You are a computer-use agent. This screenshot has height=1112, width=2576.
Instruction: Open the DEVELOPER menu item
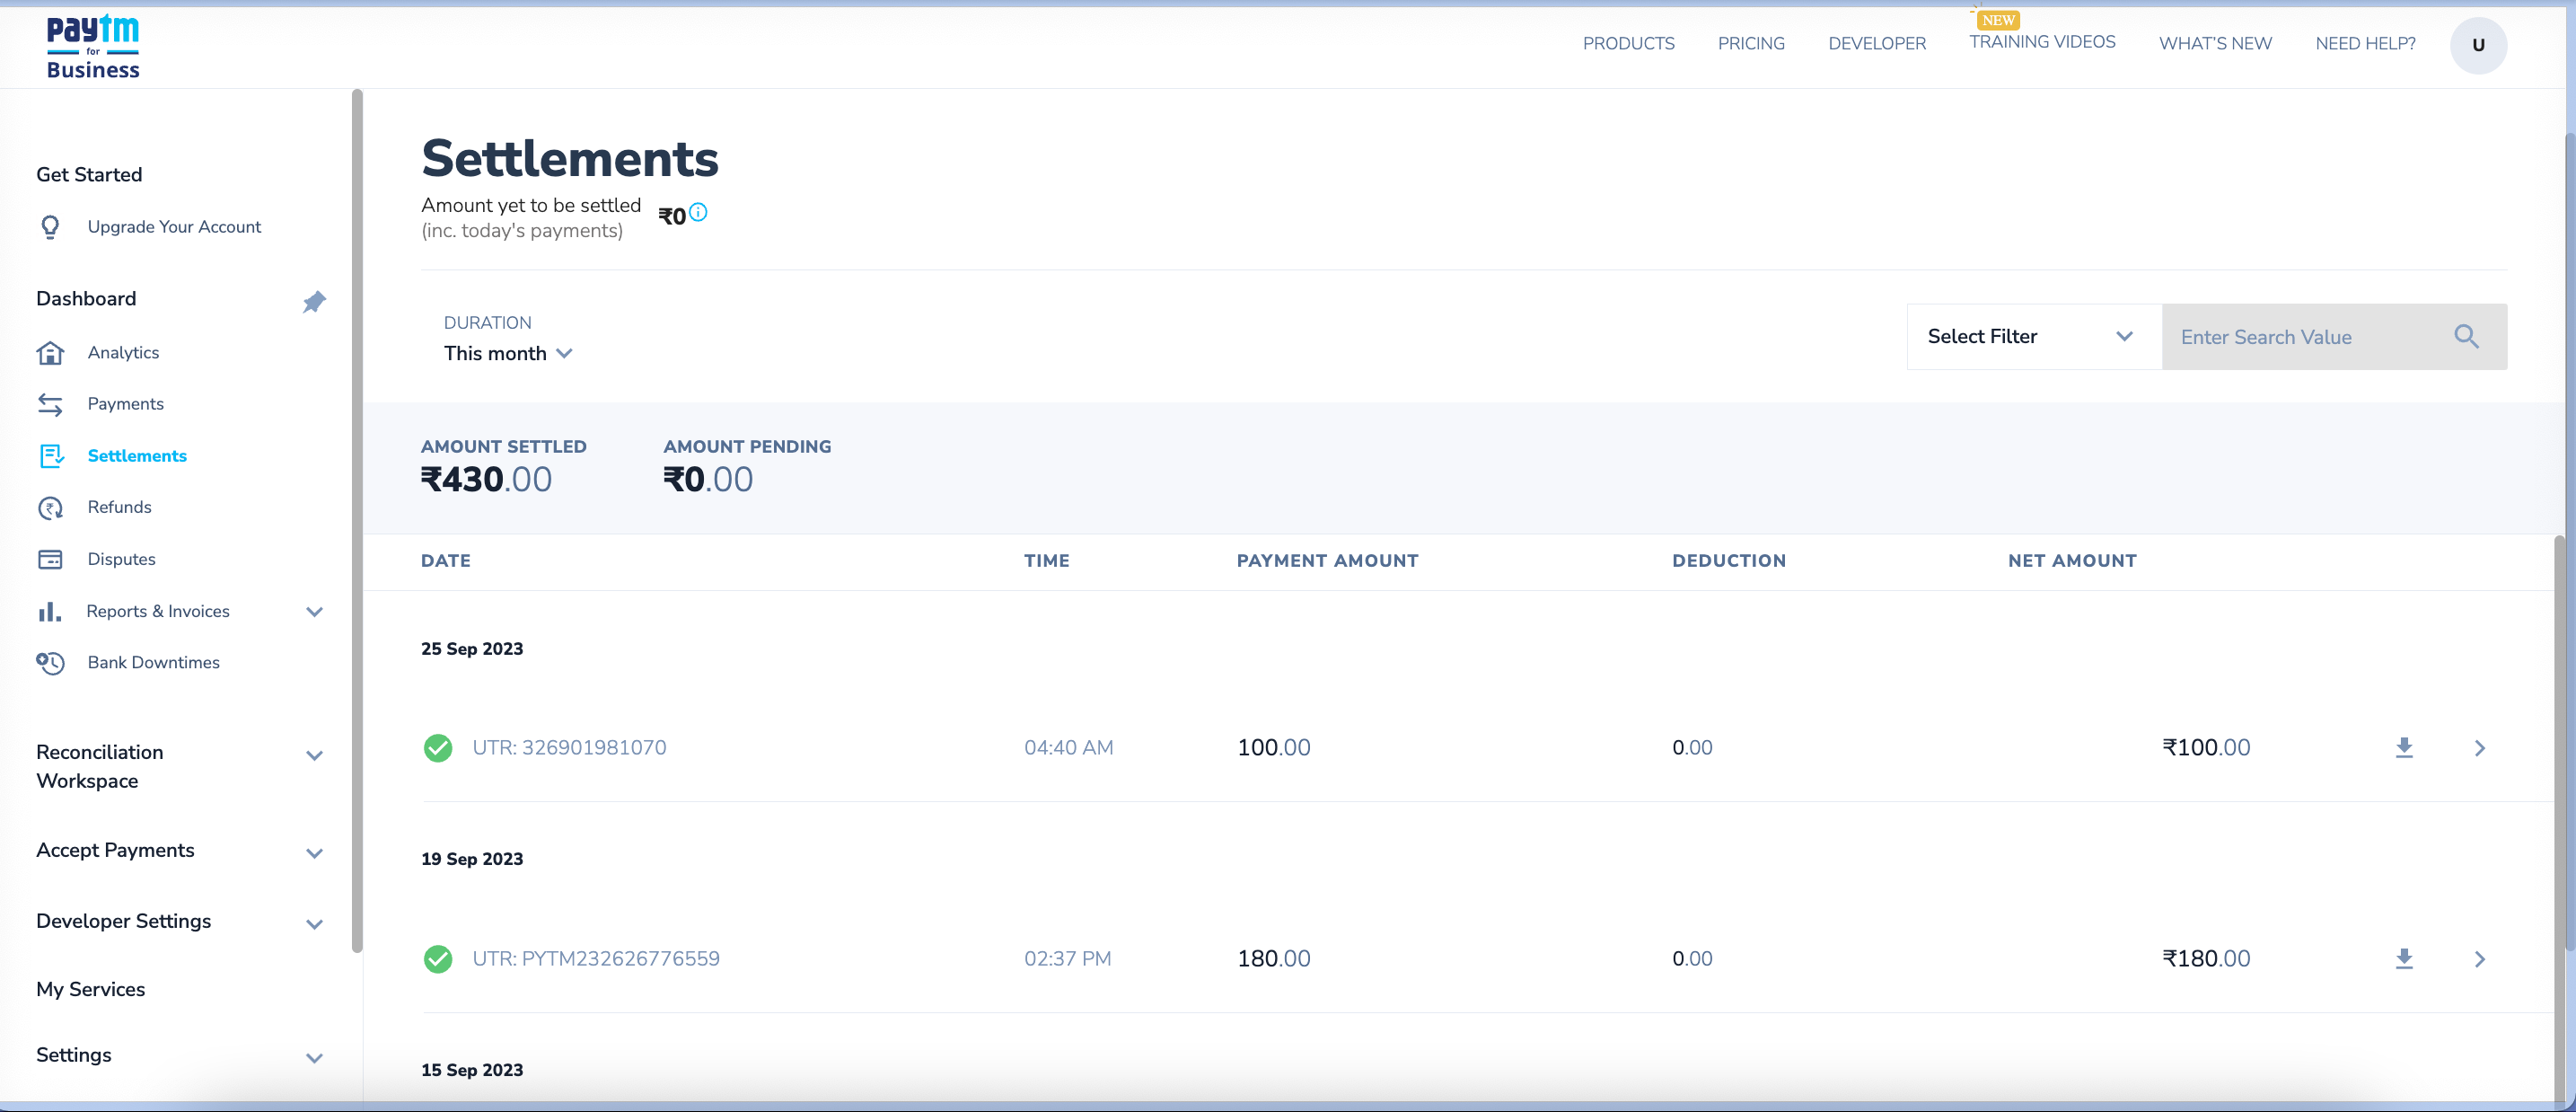click(1877, 44)
